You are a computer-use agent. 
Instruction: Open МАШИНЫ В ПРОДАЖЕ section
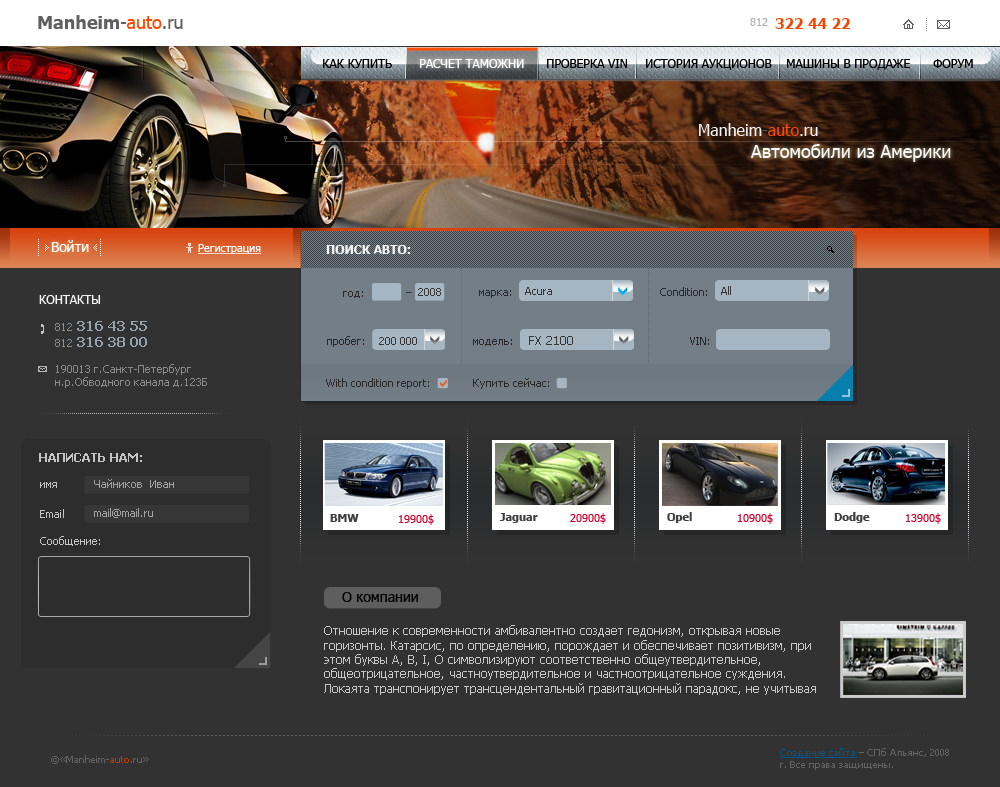pyautogui.click(x=848, y=64)
